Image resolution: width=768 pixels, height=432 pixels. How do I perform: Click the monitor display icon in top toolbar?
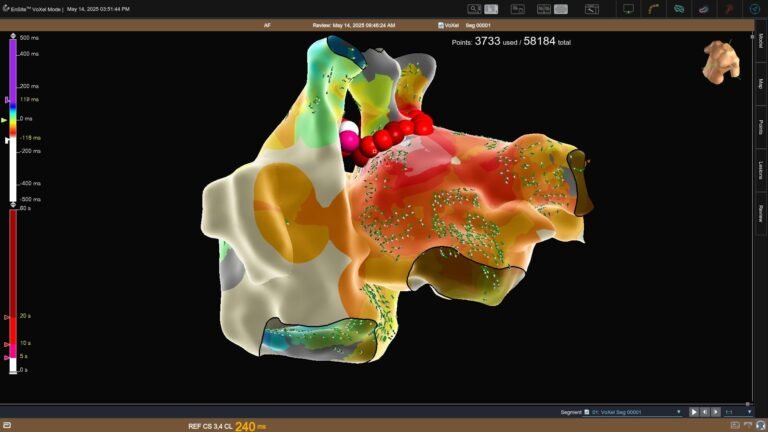(629, 9)
